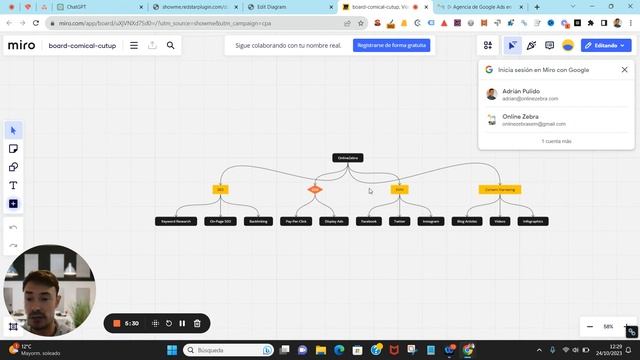Open Miro main menu hamburger
Image resolution: width=640 pixels, height=360 pixels.
point(134,45)
